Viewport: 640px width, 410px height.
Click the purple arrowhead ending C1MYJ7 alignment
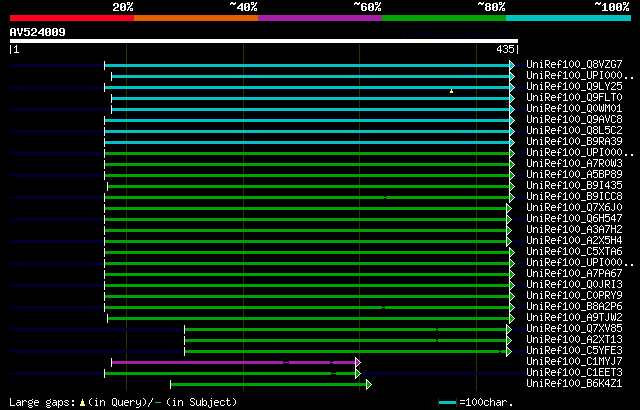tap(358, 363)
